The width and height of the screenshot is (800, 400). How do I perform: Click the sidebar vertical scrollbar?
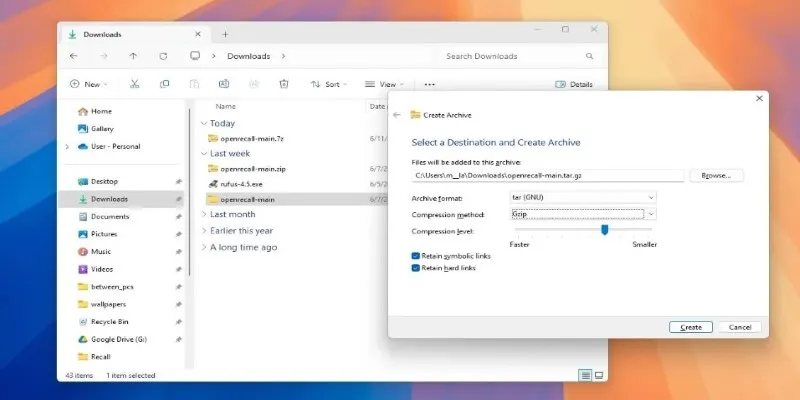point(190,192)
